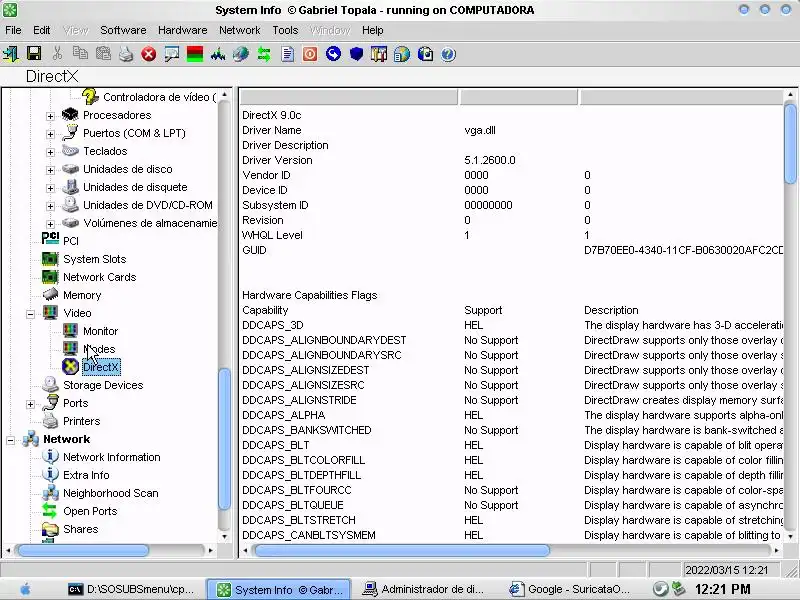Select System Slots in the tree
Screen dimensions: 800x600
click(x=94, y=259)
